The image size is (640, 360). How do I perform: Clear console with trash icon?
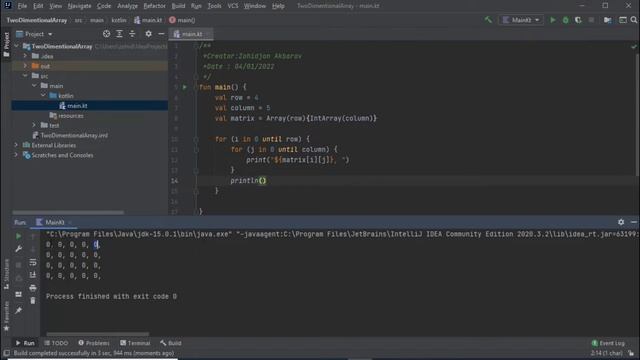coord(33,300)
